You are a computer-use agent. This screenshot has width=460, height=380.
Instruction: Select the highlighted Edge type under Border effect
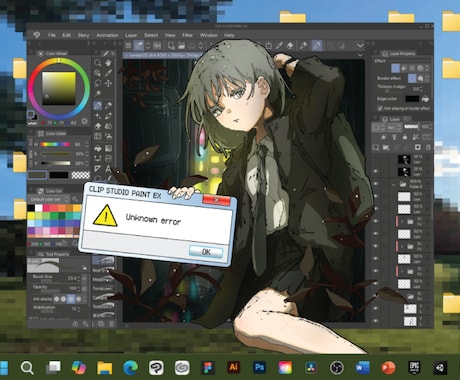(x=412, y=78)
